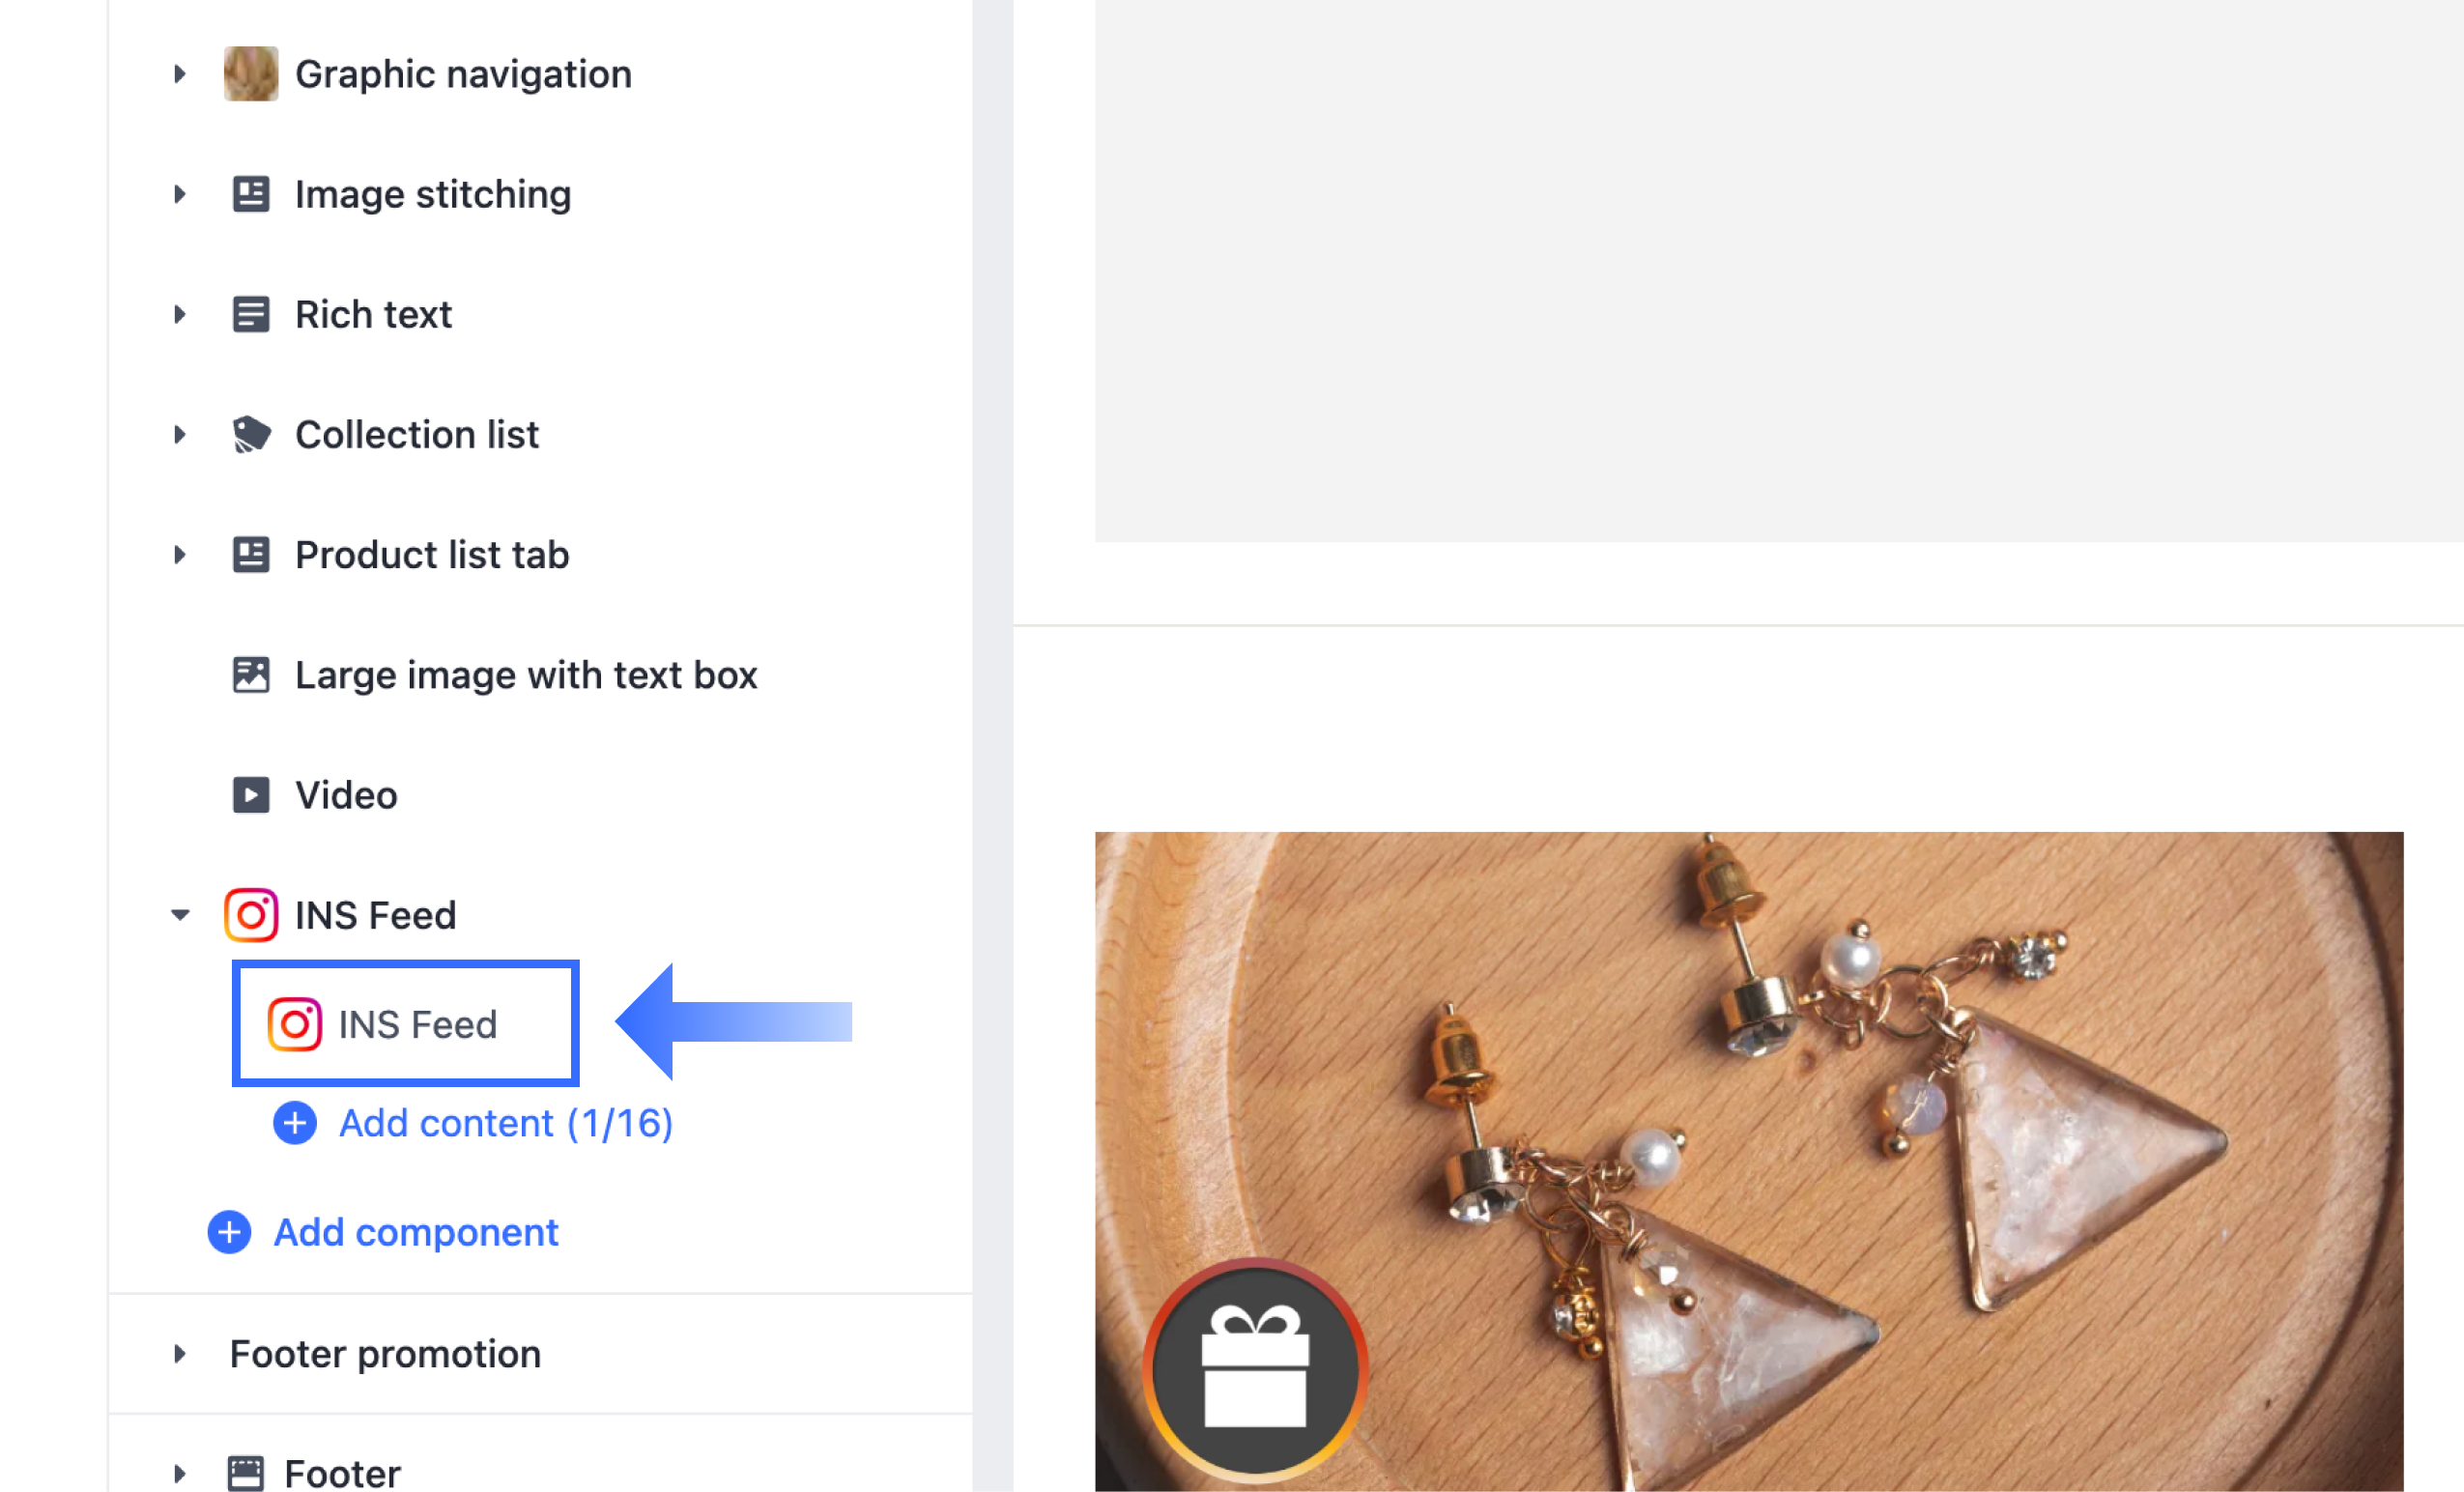Click the Graphic navigation thumbnail icon

pyautogui.click(x=250, y=74)
